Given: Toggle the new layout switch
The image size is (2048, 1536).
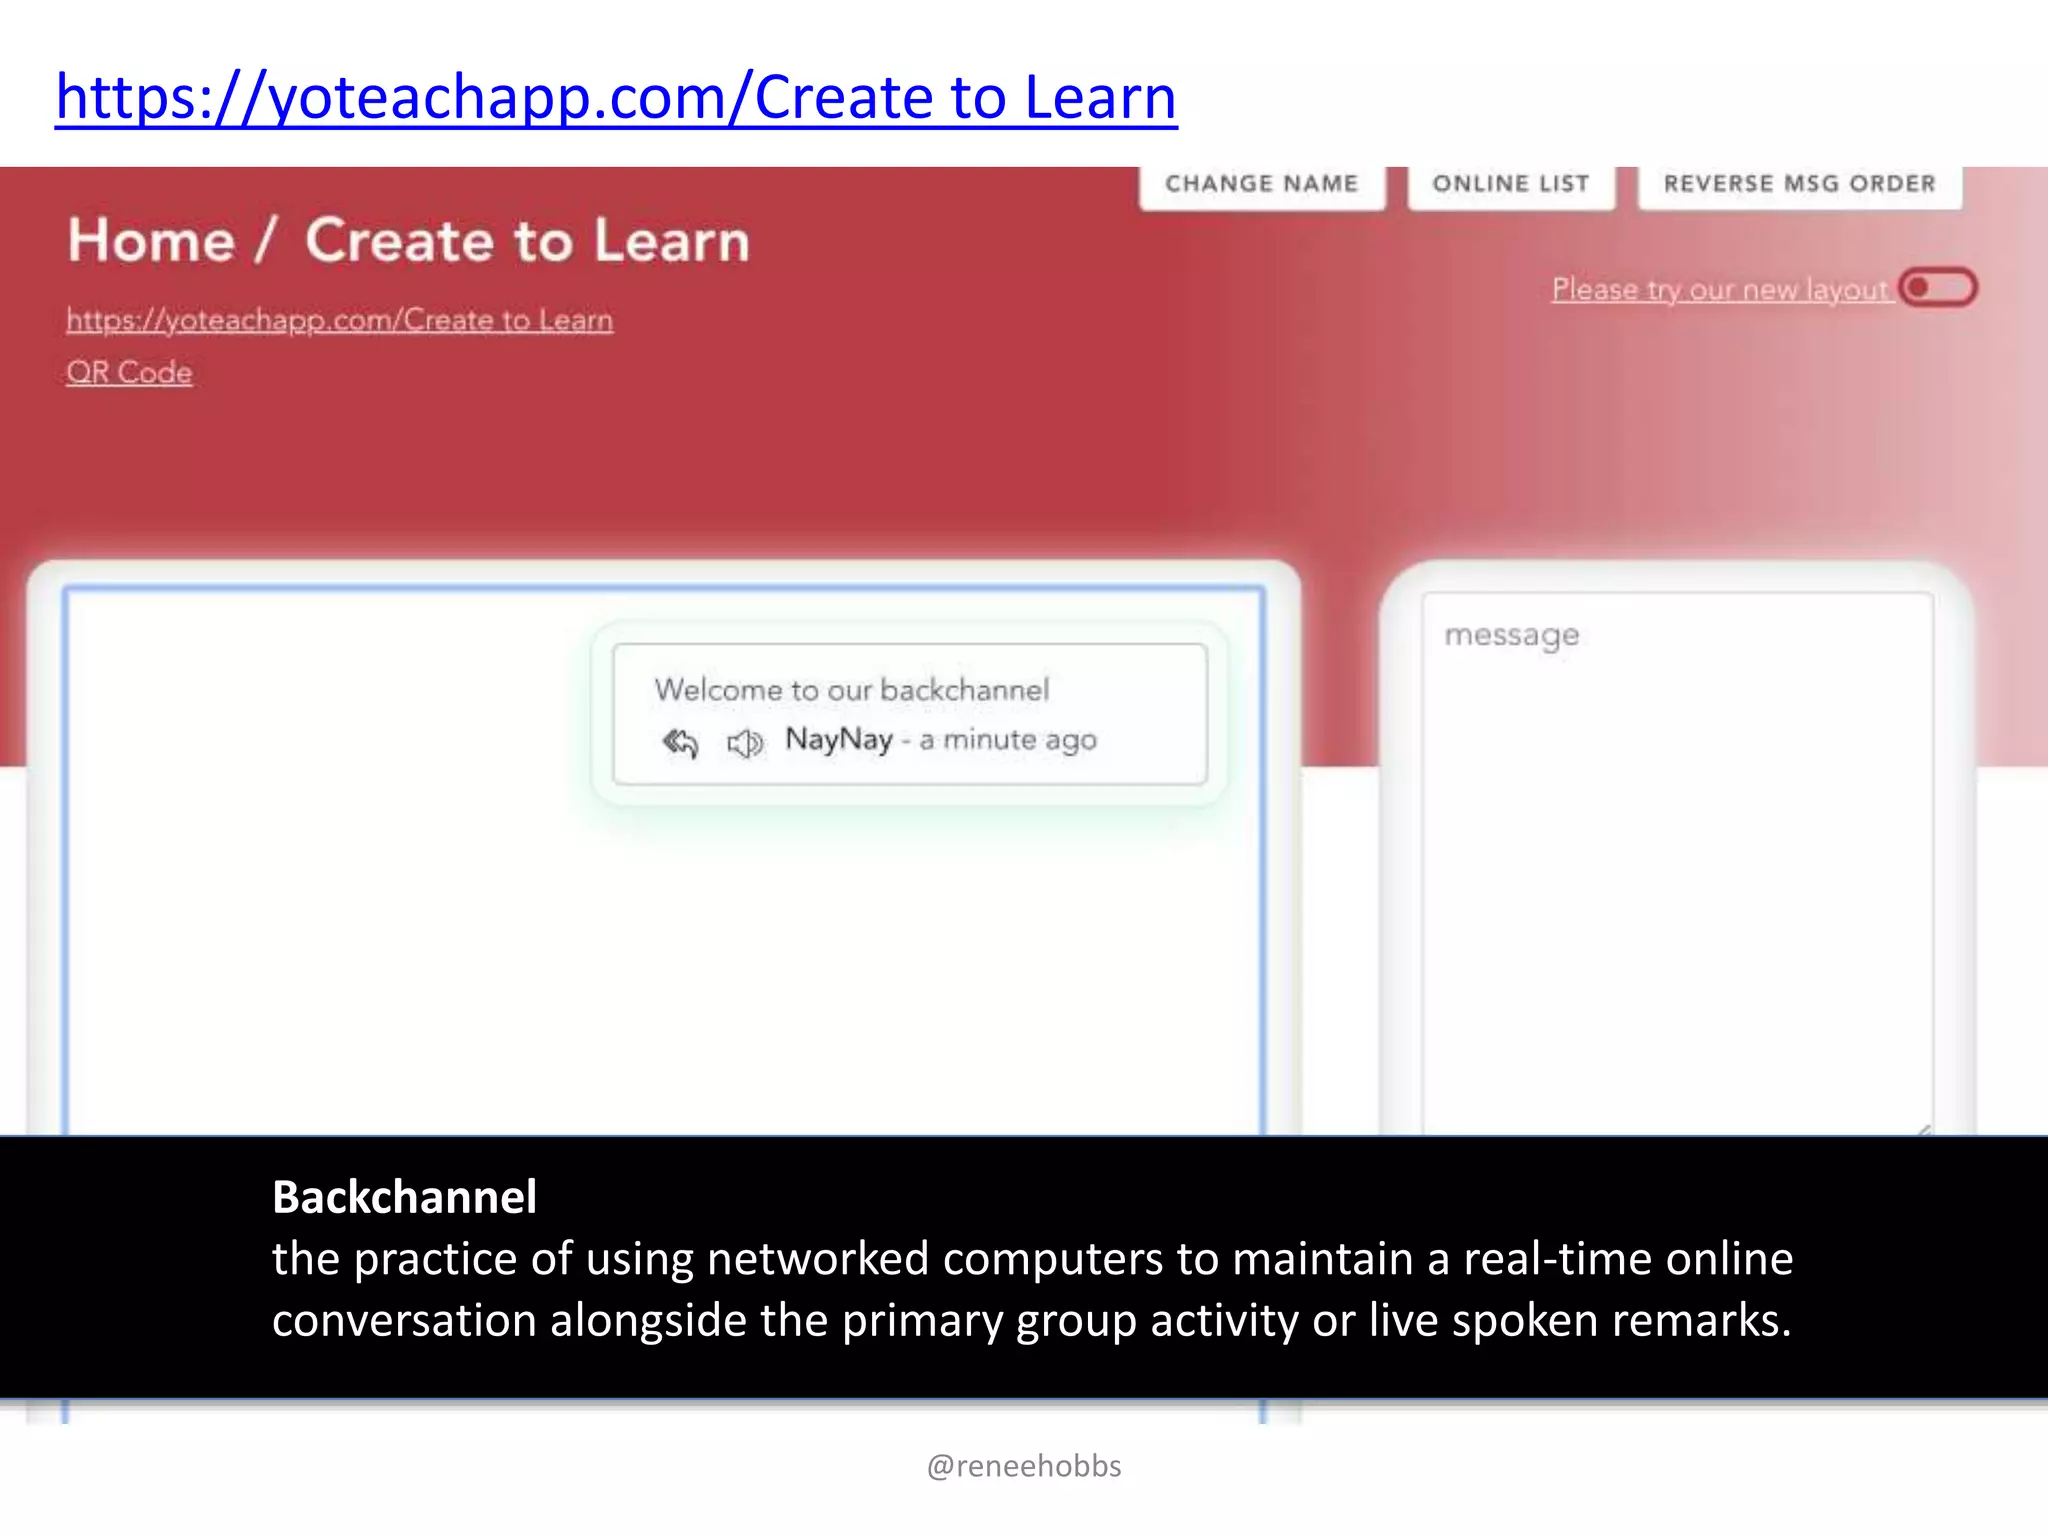Looking at the screenshot, I should tap(1938, 288).
